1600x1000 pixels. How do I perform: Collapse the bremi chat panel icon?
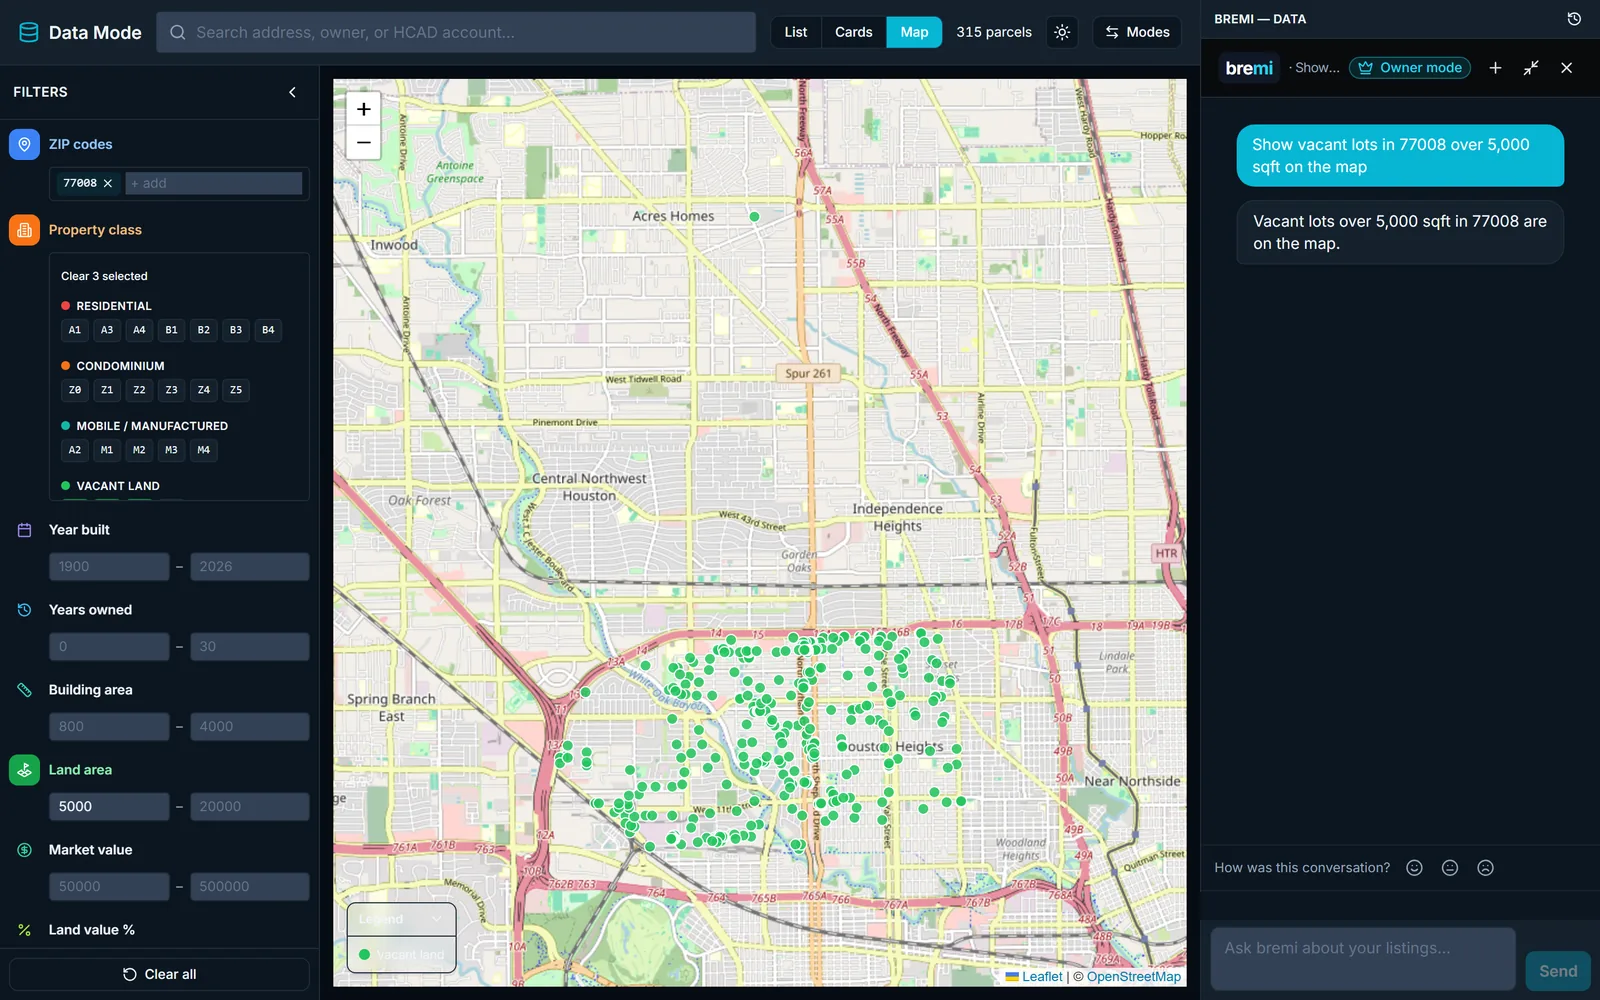[1531, 68]
